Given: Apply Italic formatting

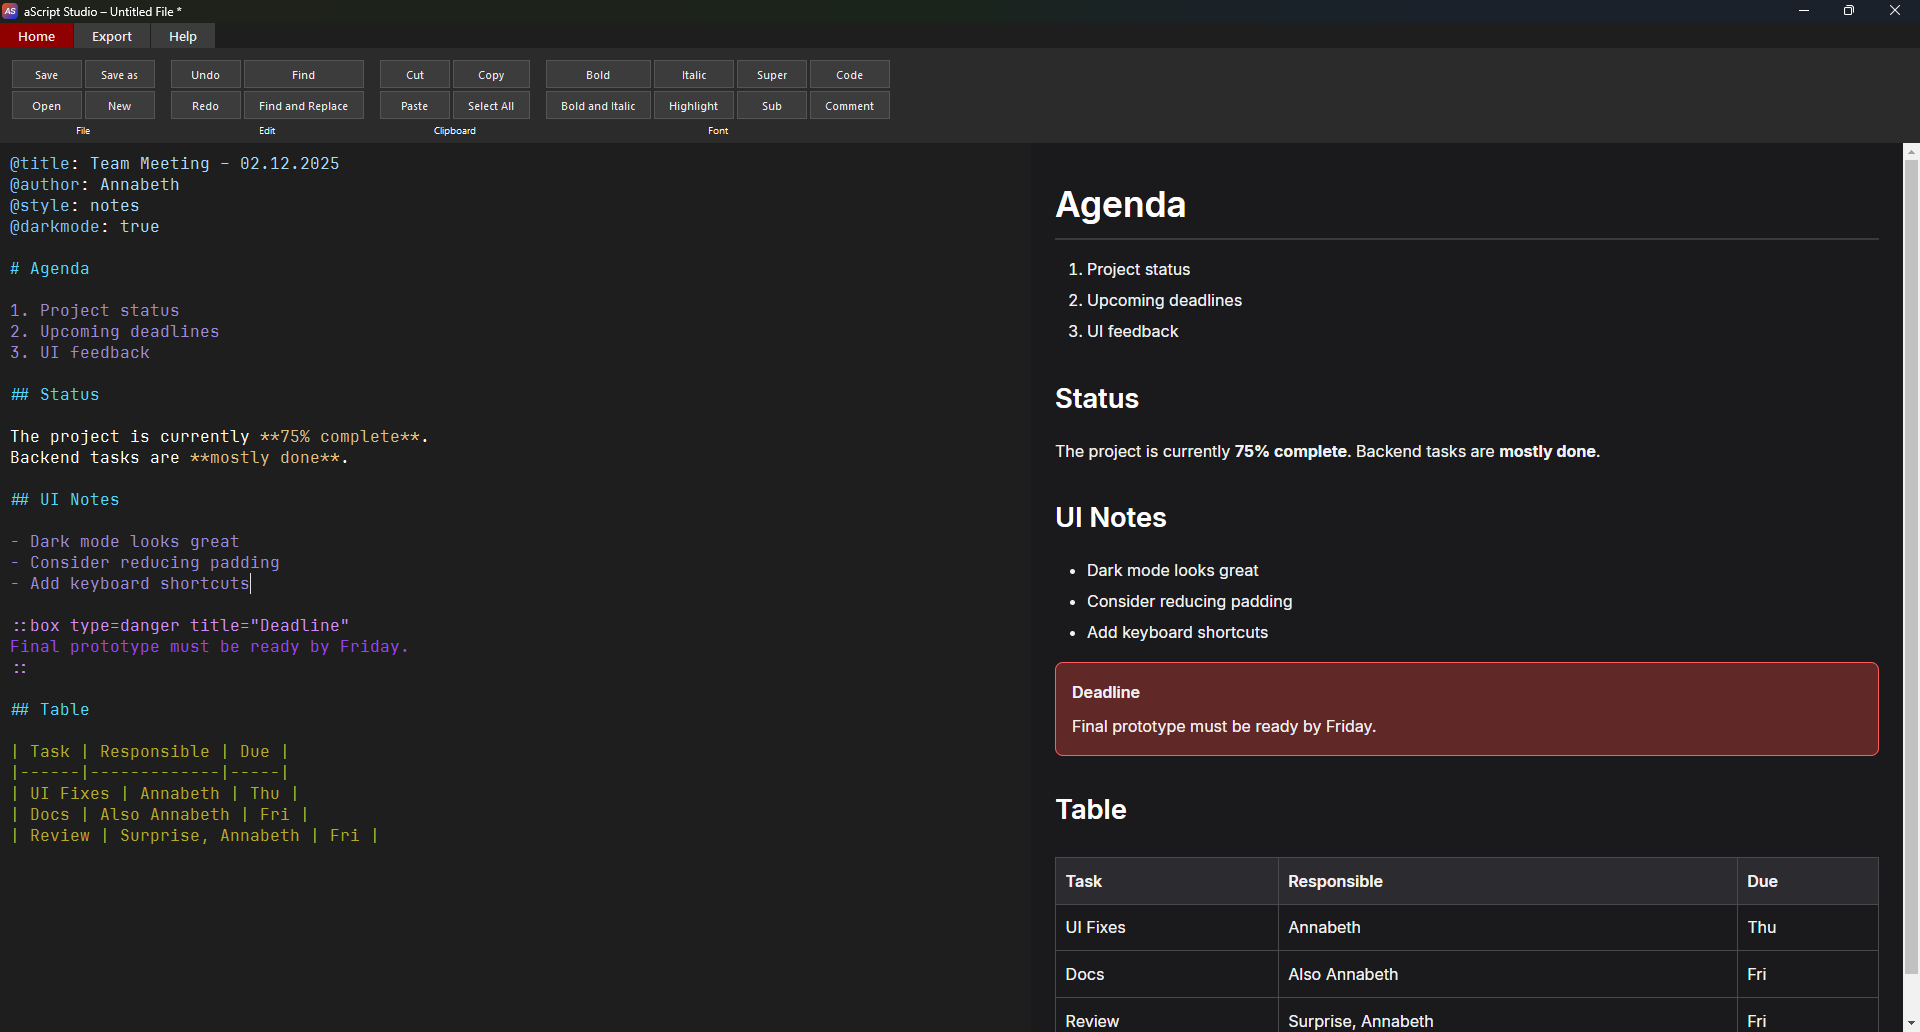Looking at the screenshot, I should (x=693, y=74).
